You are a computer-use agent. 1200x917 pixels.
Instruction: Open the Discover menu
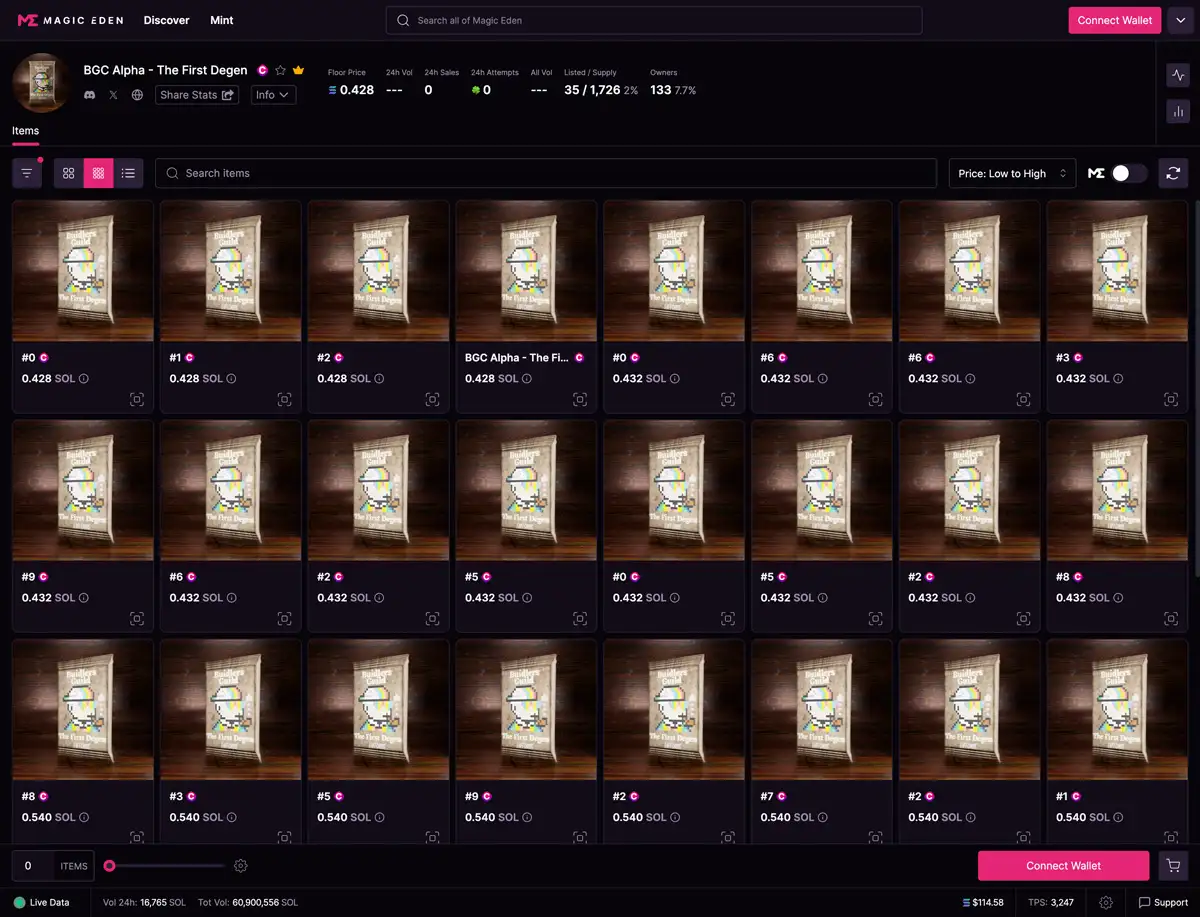[x=166, y=20]
